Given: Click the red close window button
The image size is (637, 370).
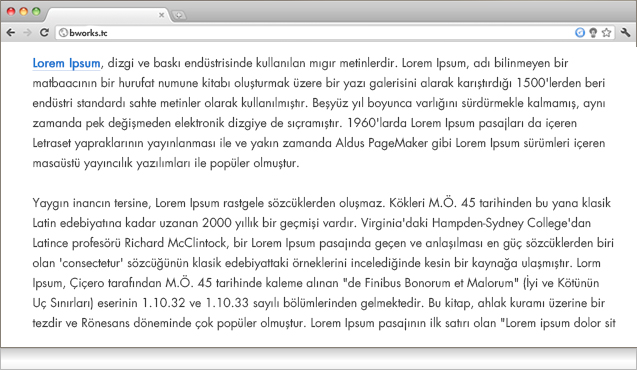Looking at the screenshot, I should [x=11, y=11].
